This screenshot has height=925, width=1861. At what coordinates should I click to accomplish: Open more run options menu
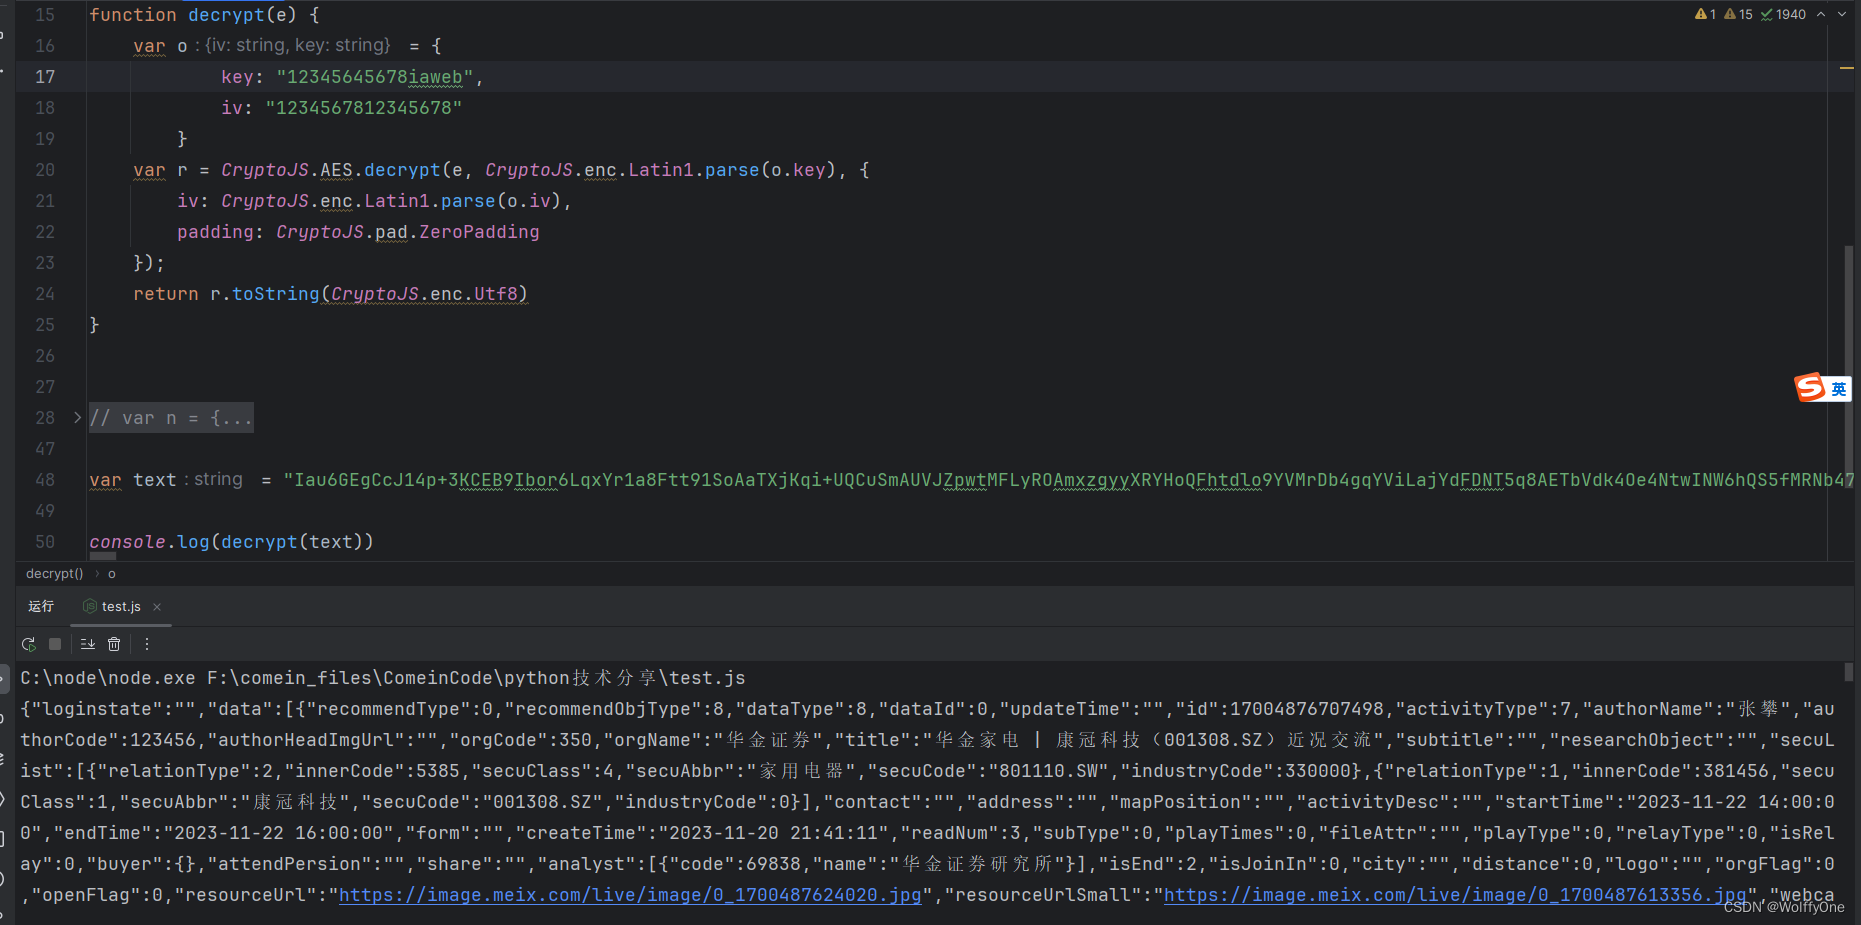point(147,644)
